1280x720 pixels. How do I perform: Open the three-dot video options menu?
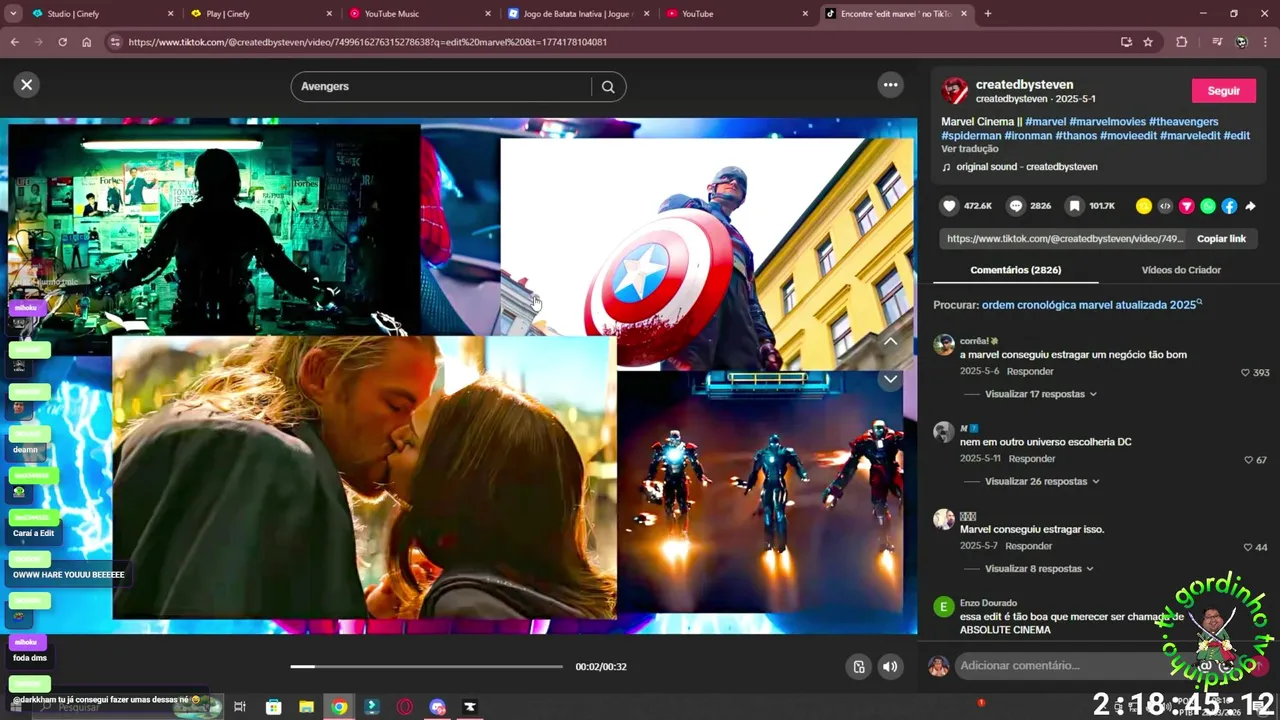(x=890, y=85)
